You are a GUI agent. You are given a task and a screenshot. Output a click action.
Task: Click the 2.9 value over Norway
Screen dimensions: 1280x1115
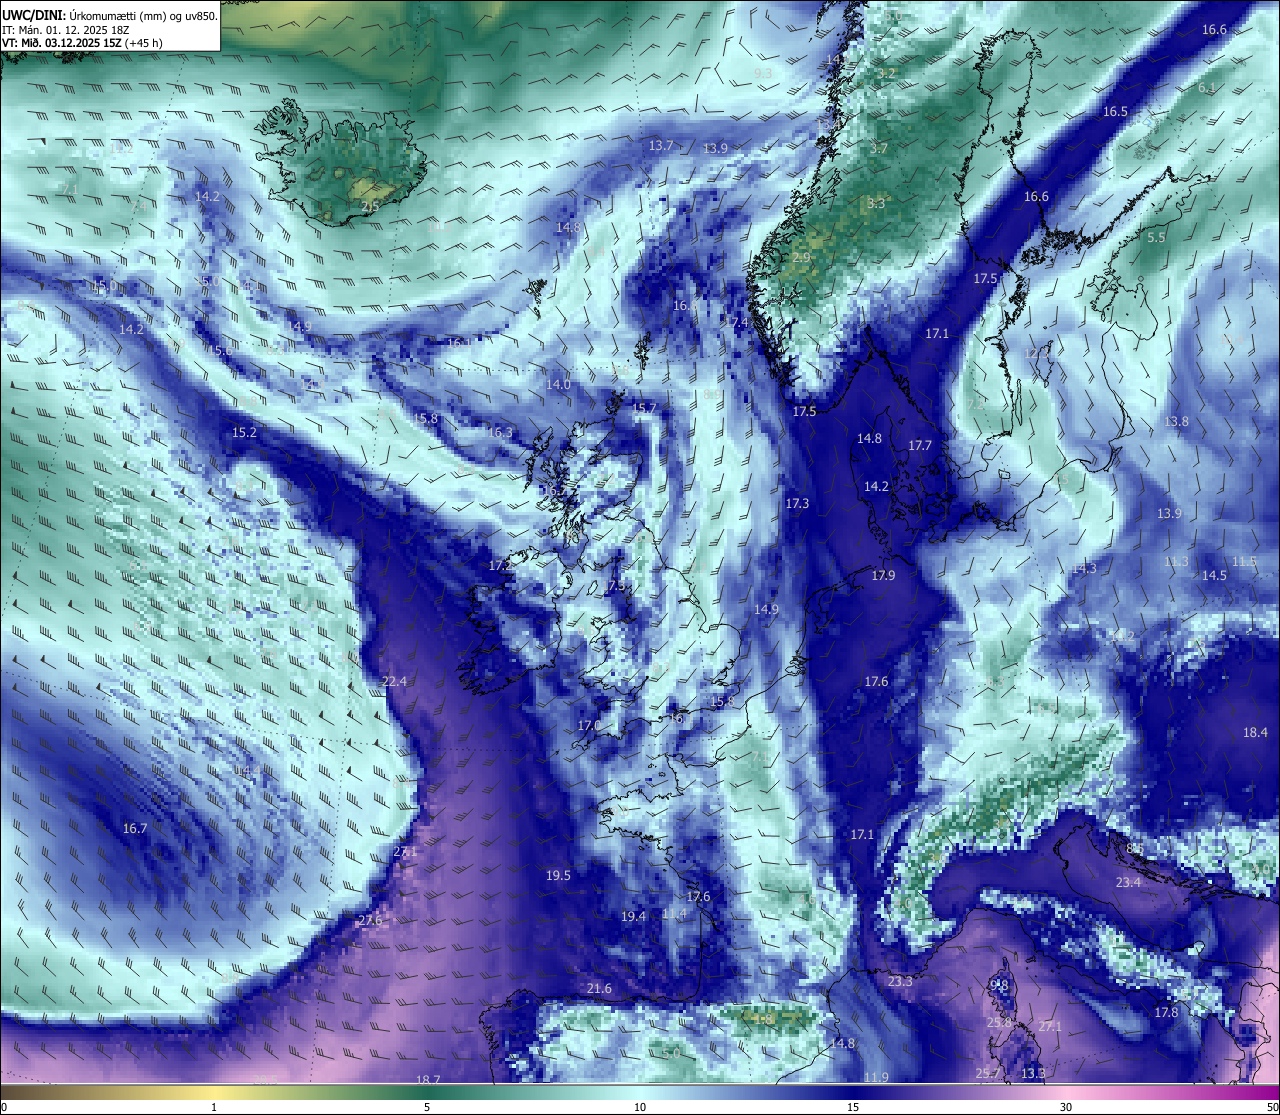[801, 257]
